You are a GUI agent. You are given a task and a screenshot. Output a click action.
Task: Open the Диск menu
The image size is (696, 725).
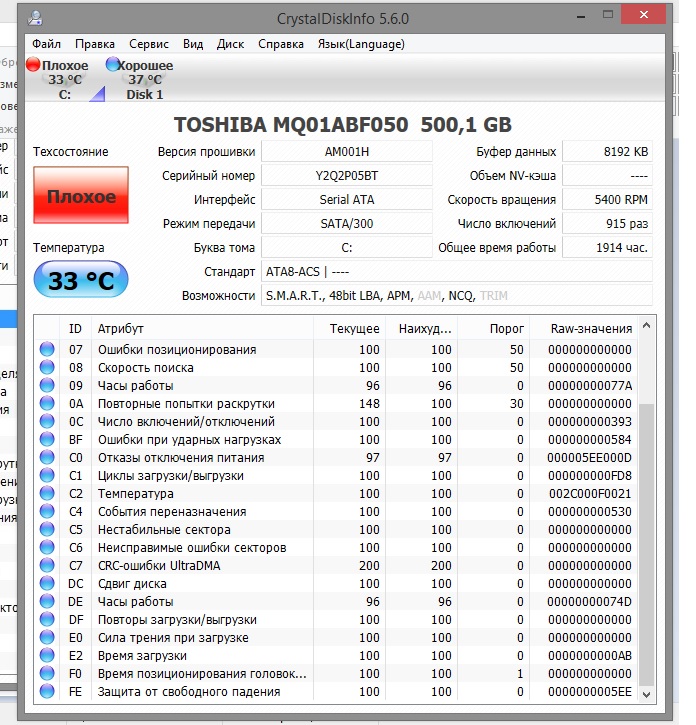[x=230, y=44]
